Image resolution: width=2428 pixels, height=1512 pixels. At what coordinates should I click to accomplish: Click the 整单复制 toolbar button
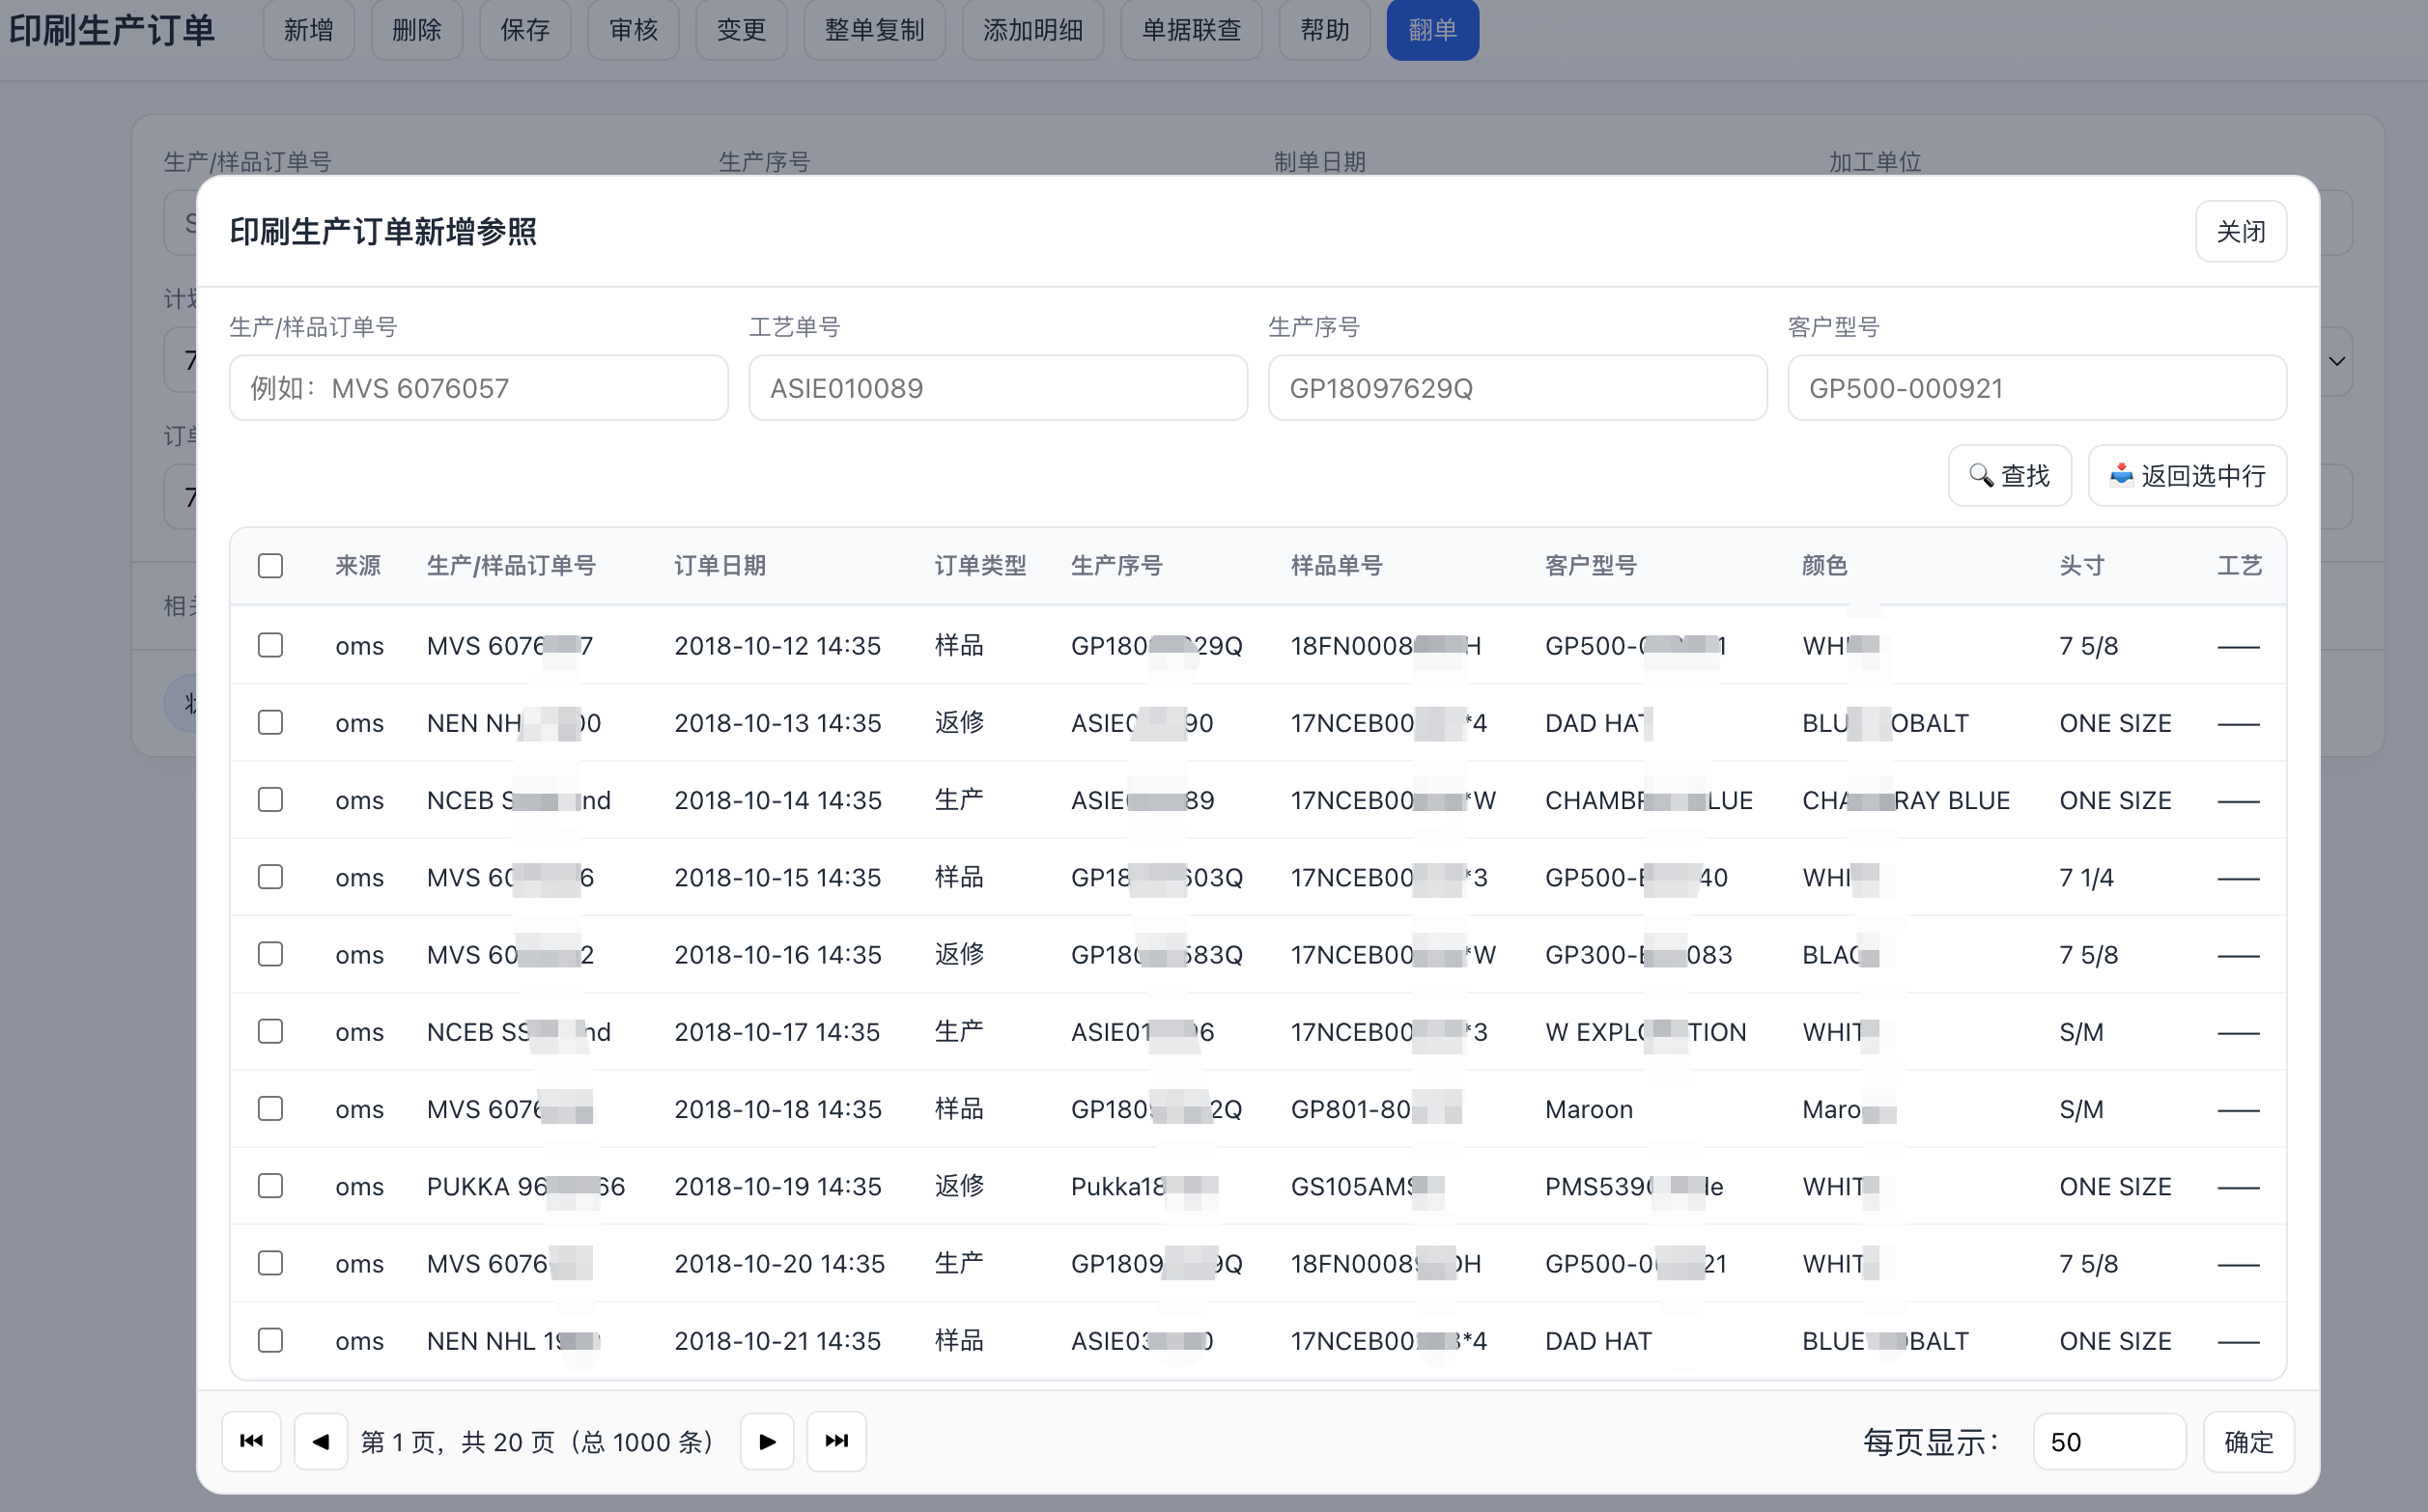click(874, 30)
